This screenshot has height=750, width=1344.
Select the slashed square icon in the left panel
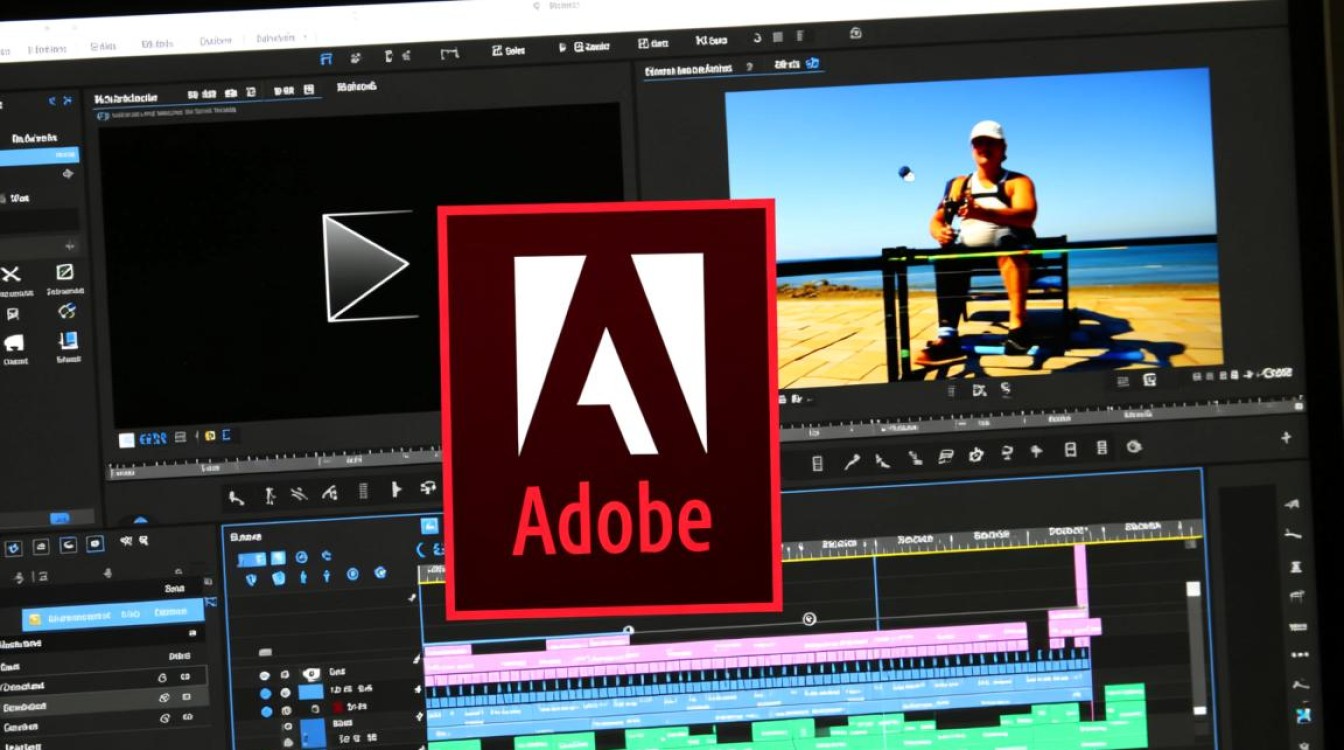pyautogui.click(x=65, y=272)
